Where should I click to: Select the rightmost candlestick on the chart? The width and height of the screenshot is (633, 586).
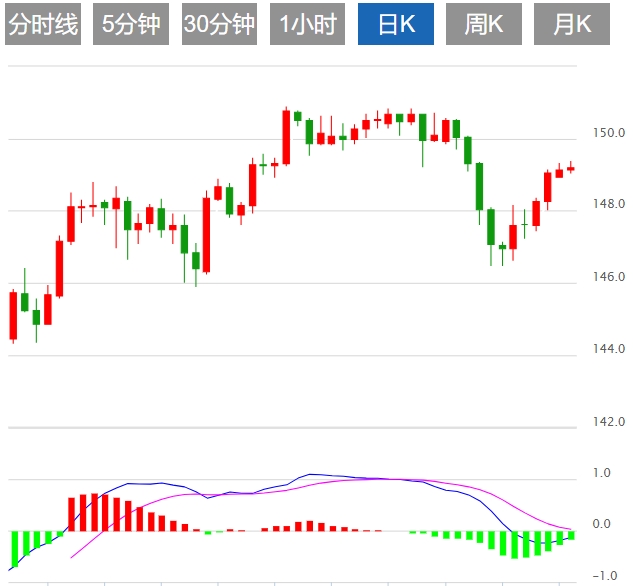pos(571,168)
